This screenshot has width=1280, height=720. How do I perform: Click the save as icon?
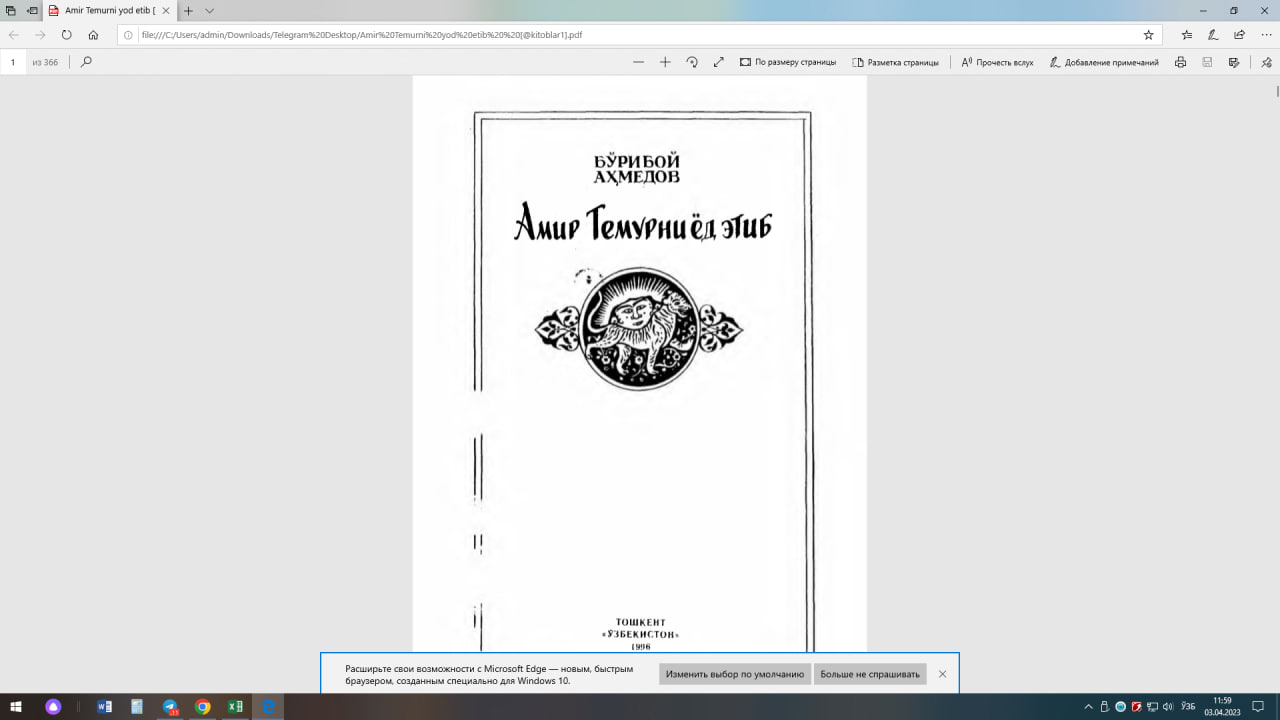pos(1234,62)
